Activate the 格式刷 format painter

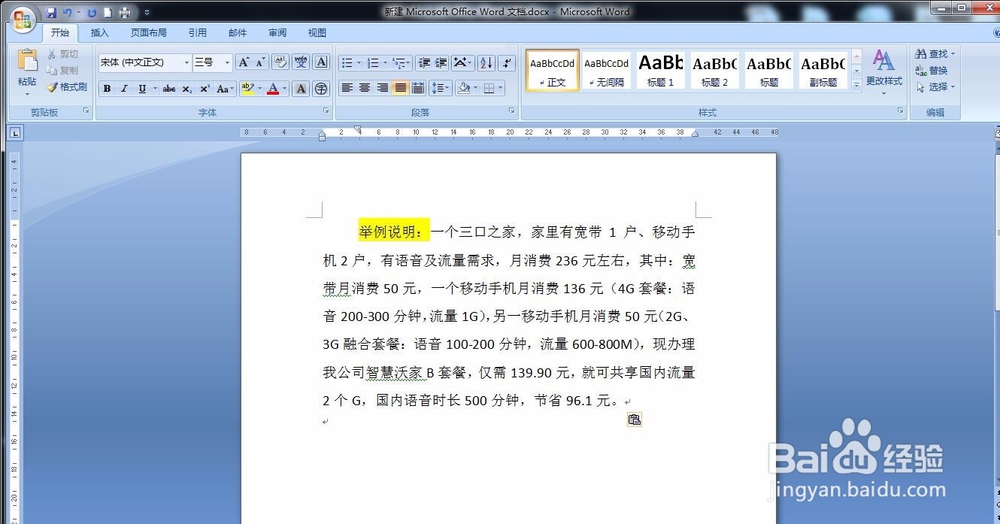67,87
